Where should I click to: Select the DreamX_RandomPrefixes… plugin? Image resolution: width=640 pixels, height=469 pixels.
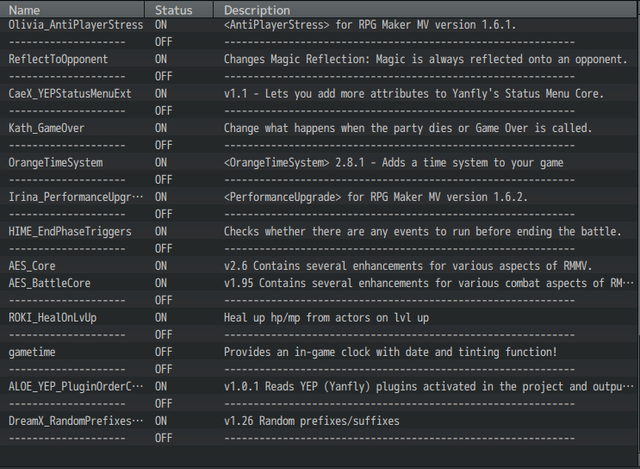(76, 421)
